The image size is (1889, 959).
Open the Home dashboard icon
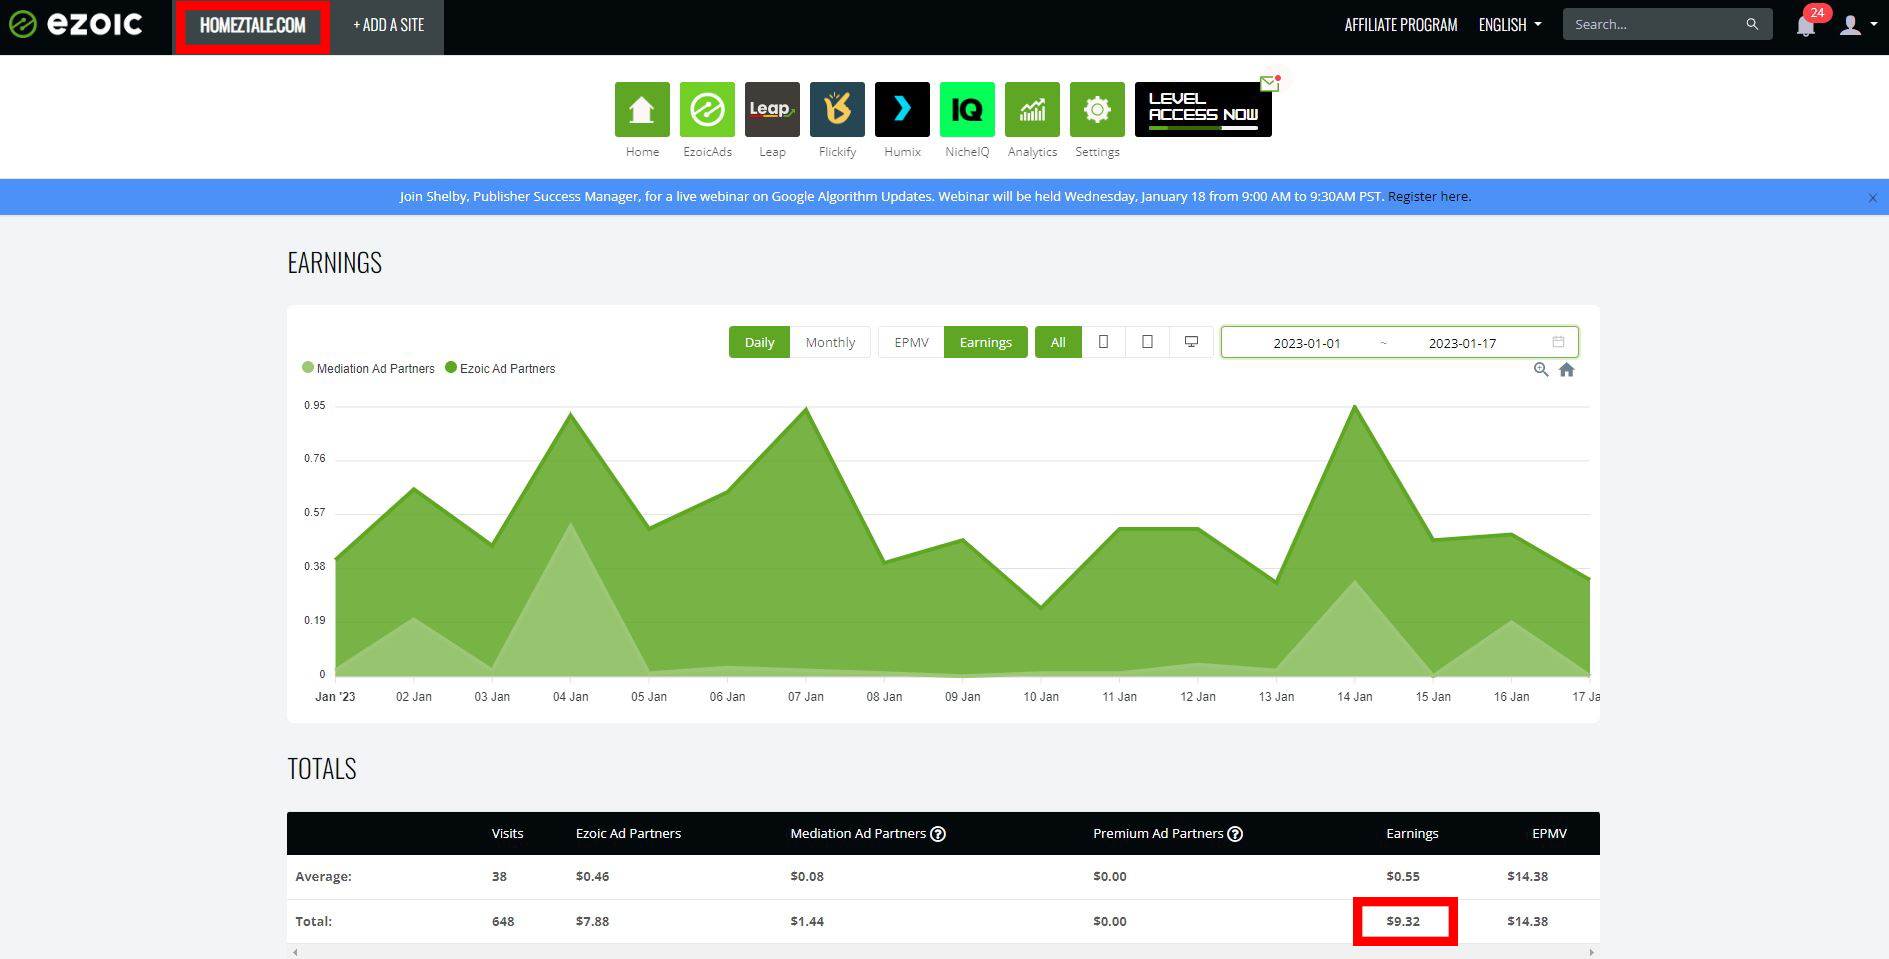coord(642,110)
